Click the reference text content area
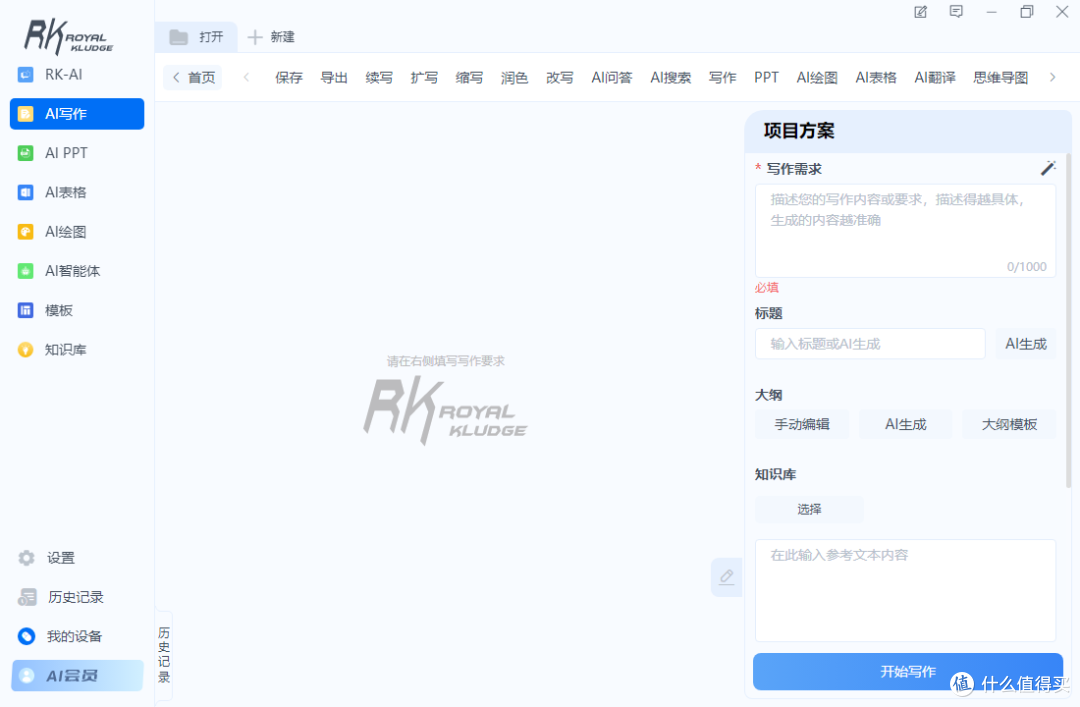Screen dimensions: 1080x707 (x=905, y=591)
